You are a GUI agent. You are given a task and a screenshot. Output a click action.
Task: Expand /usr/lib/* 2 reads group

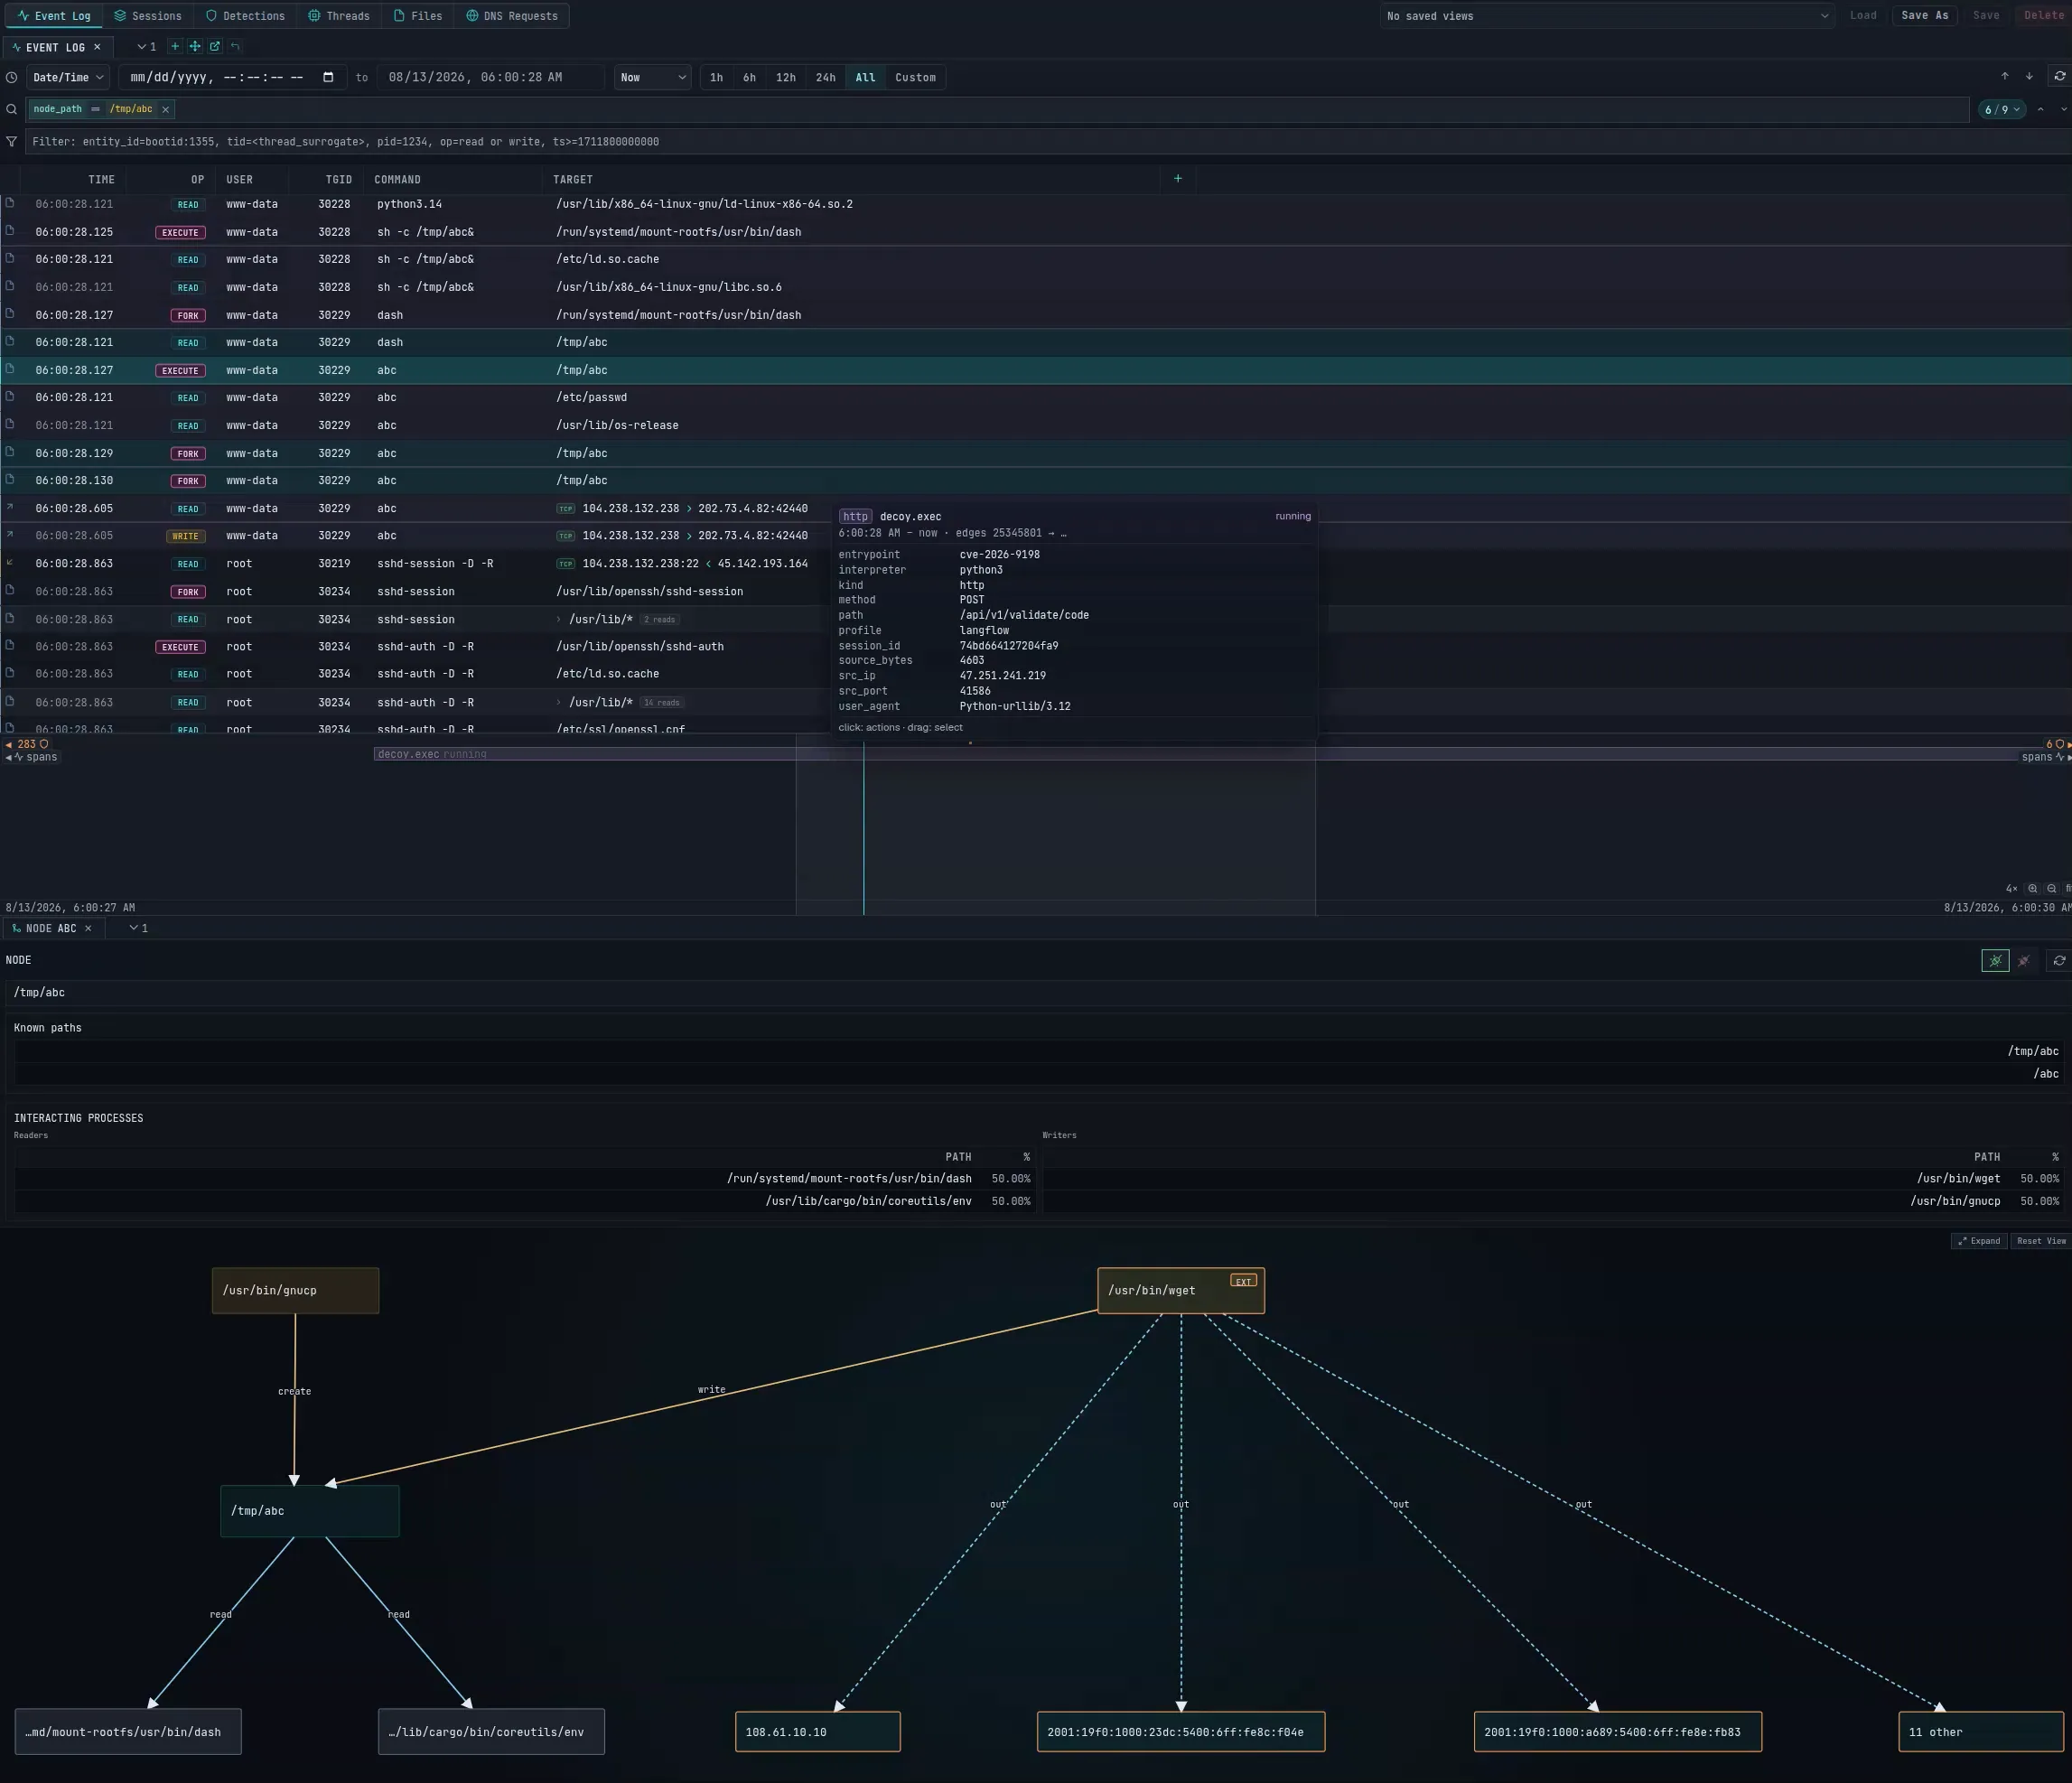[559, 619]
